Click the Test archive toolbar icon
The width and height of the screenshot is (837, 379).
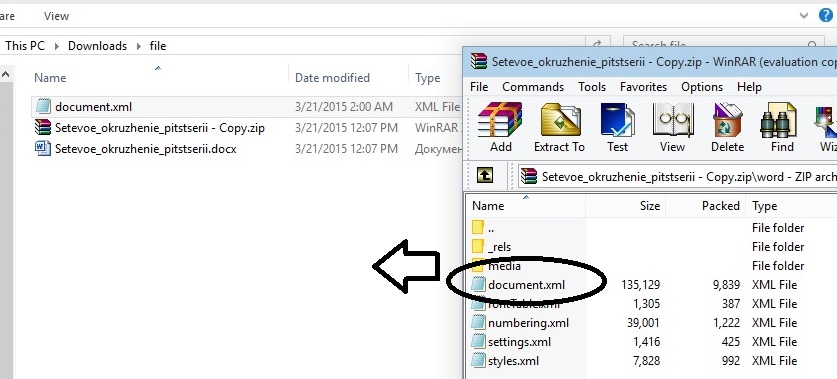coord(617,127)
